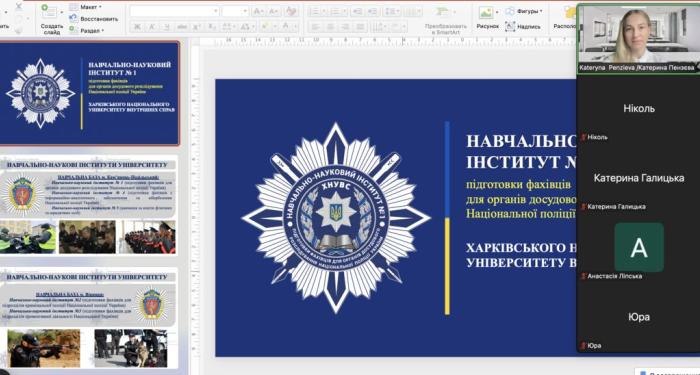Open the Character Spacing dropdown
This screenshot has height=375, width=700.
(x=228, y=26)
